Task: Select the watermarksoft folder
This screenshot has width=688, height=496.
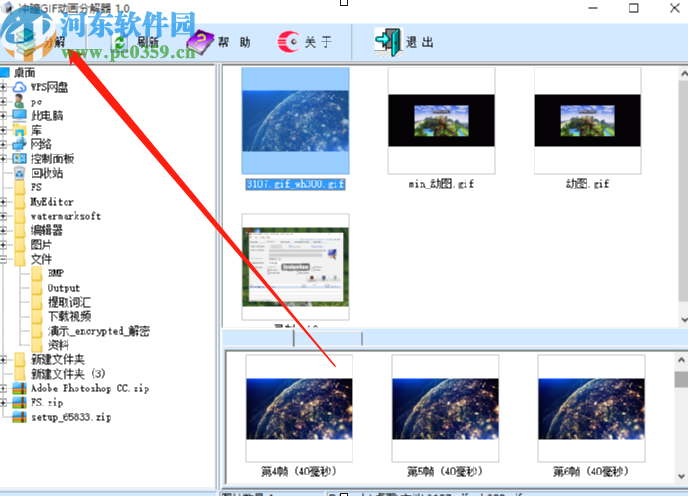Action: [x=66, y=216]
